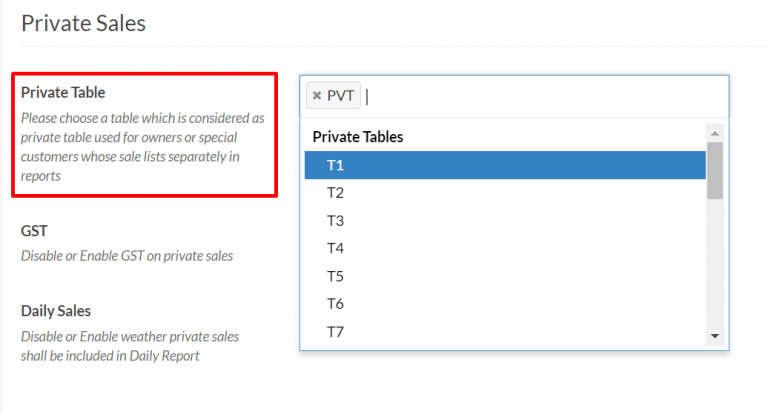Click the scroll down arrow in the dropdown list
The height and width of the screenshot is (414, 768).
714,336
